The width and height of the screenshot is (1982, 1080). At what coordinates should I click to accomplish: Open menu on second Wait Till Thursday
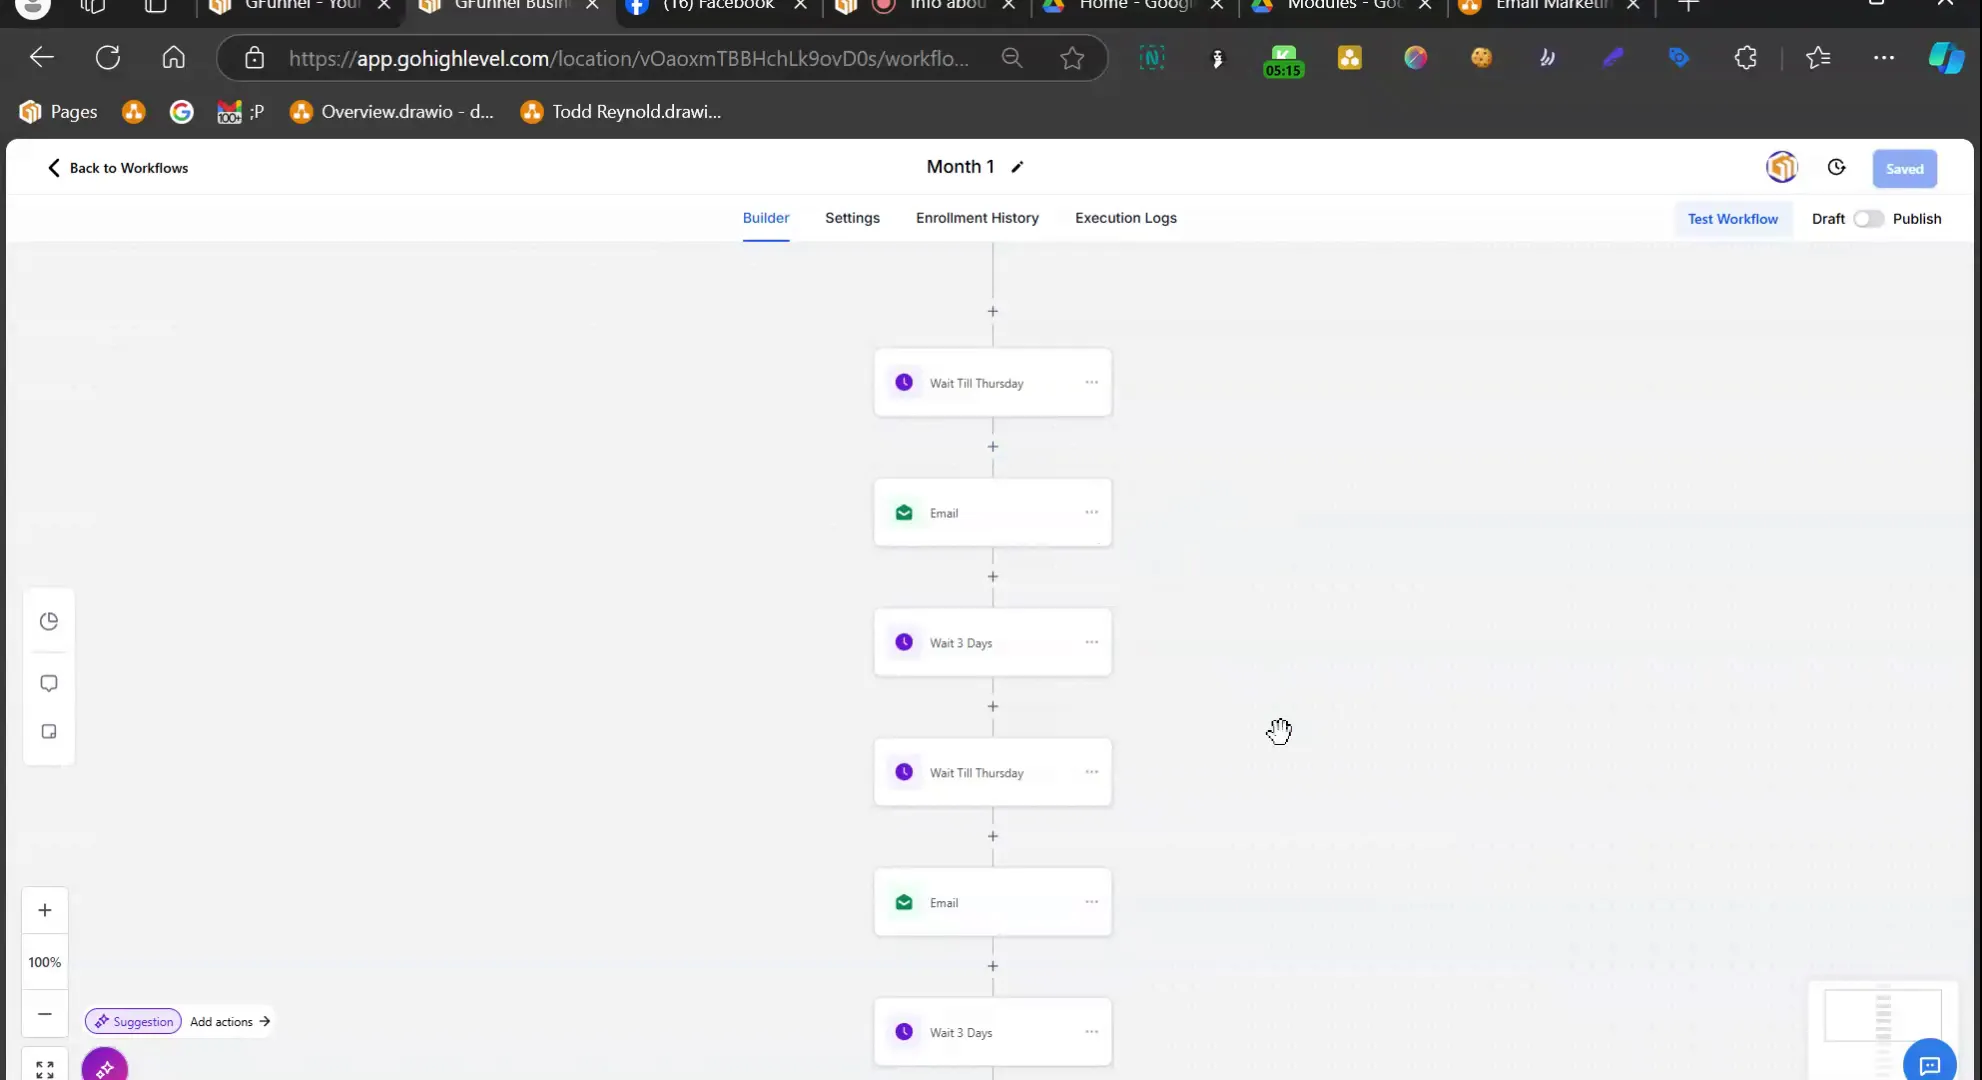point(1091,773)
